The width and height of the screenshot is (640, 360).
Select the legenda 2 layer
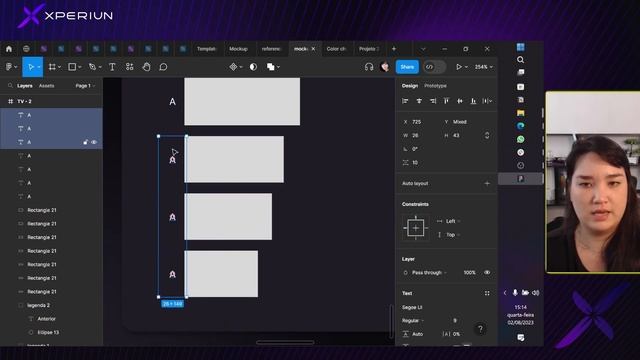pyautogui.click(x=38, y=305)
